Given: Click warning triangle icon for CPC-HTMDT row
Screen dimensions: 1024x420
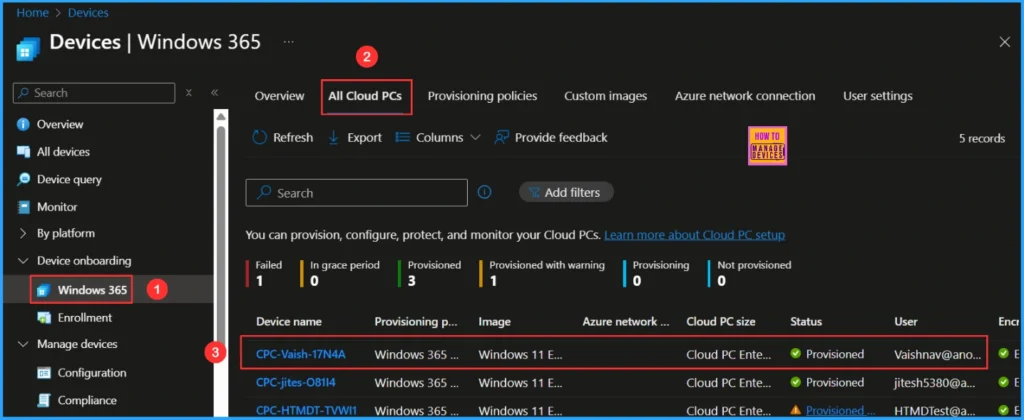Looking at the screenshot, I should coord(795,410).
